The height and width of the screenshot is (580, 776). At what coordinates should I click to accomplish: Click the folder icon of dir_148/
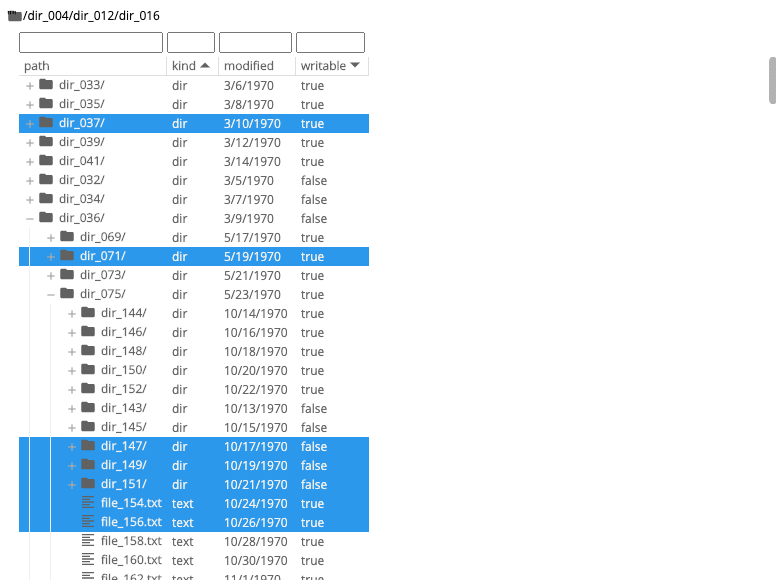[x=88, y=350]
